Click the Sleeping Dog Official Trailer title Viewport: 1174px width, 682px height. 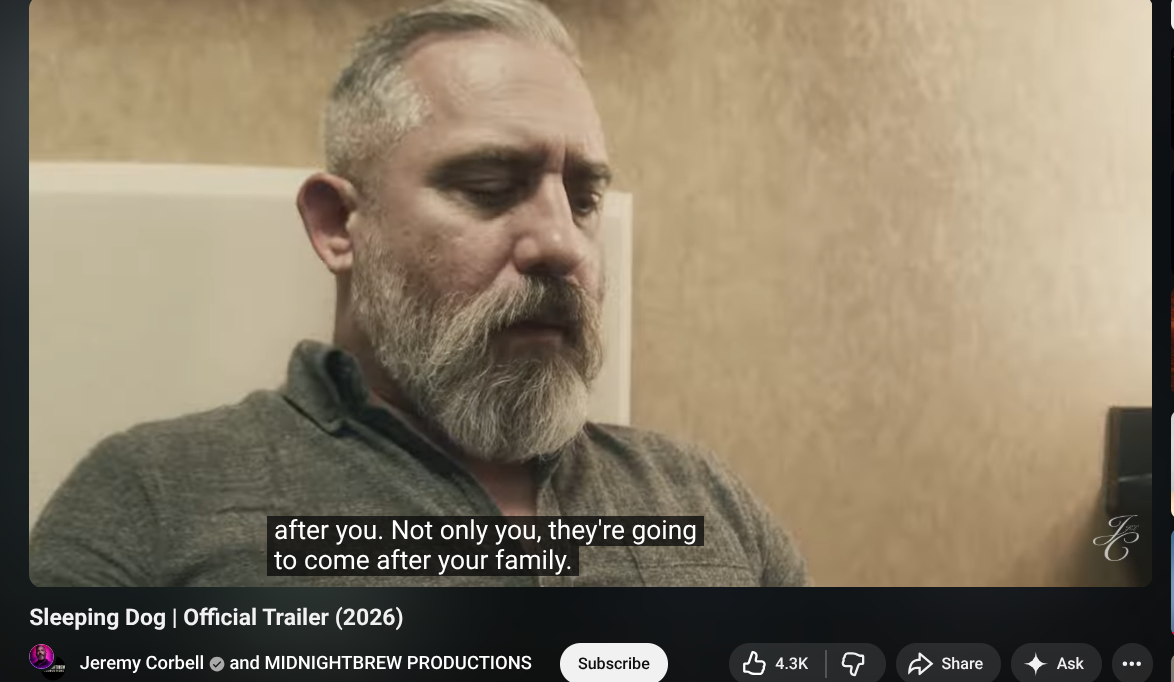point(216,617)
